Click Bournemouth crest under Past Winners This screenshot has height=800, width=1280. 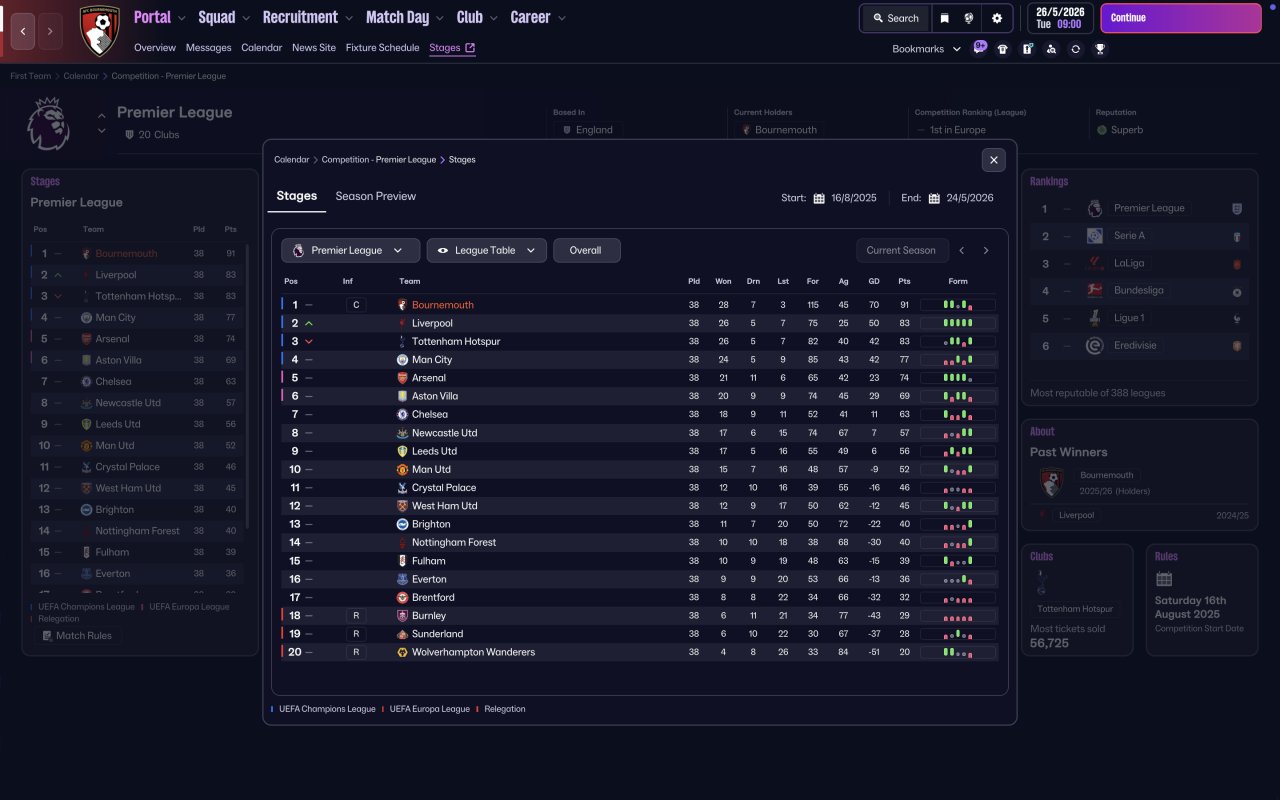pos(1050,483)
